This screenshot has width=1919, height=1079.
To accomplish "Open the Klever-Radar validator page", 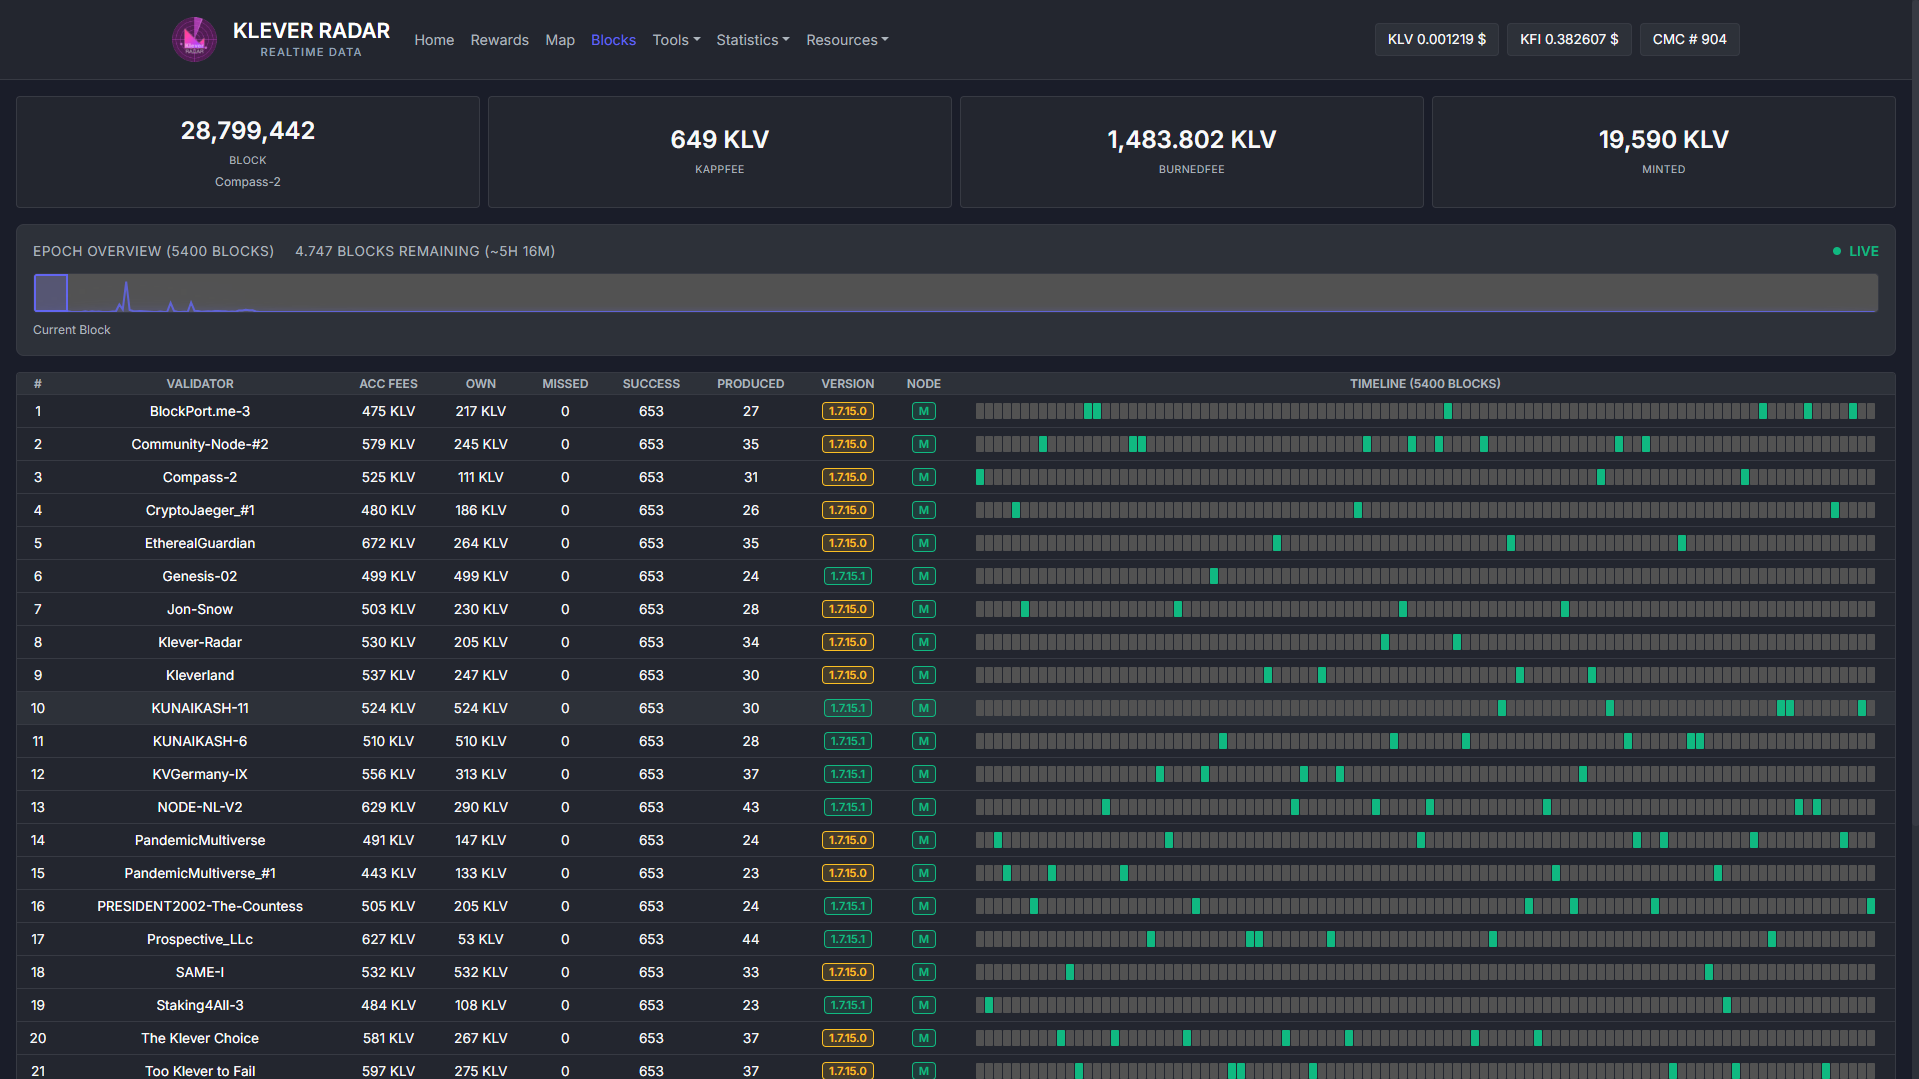I will (x=199, y=642).
